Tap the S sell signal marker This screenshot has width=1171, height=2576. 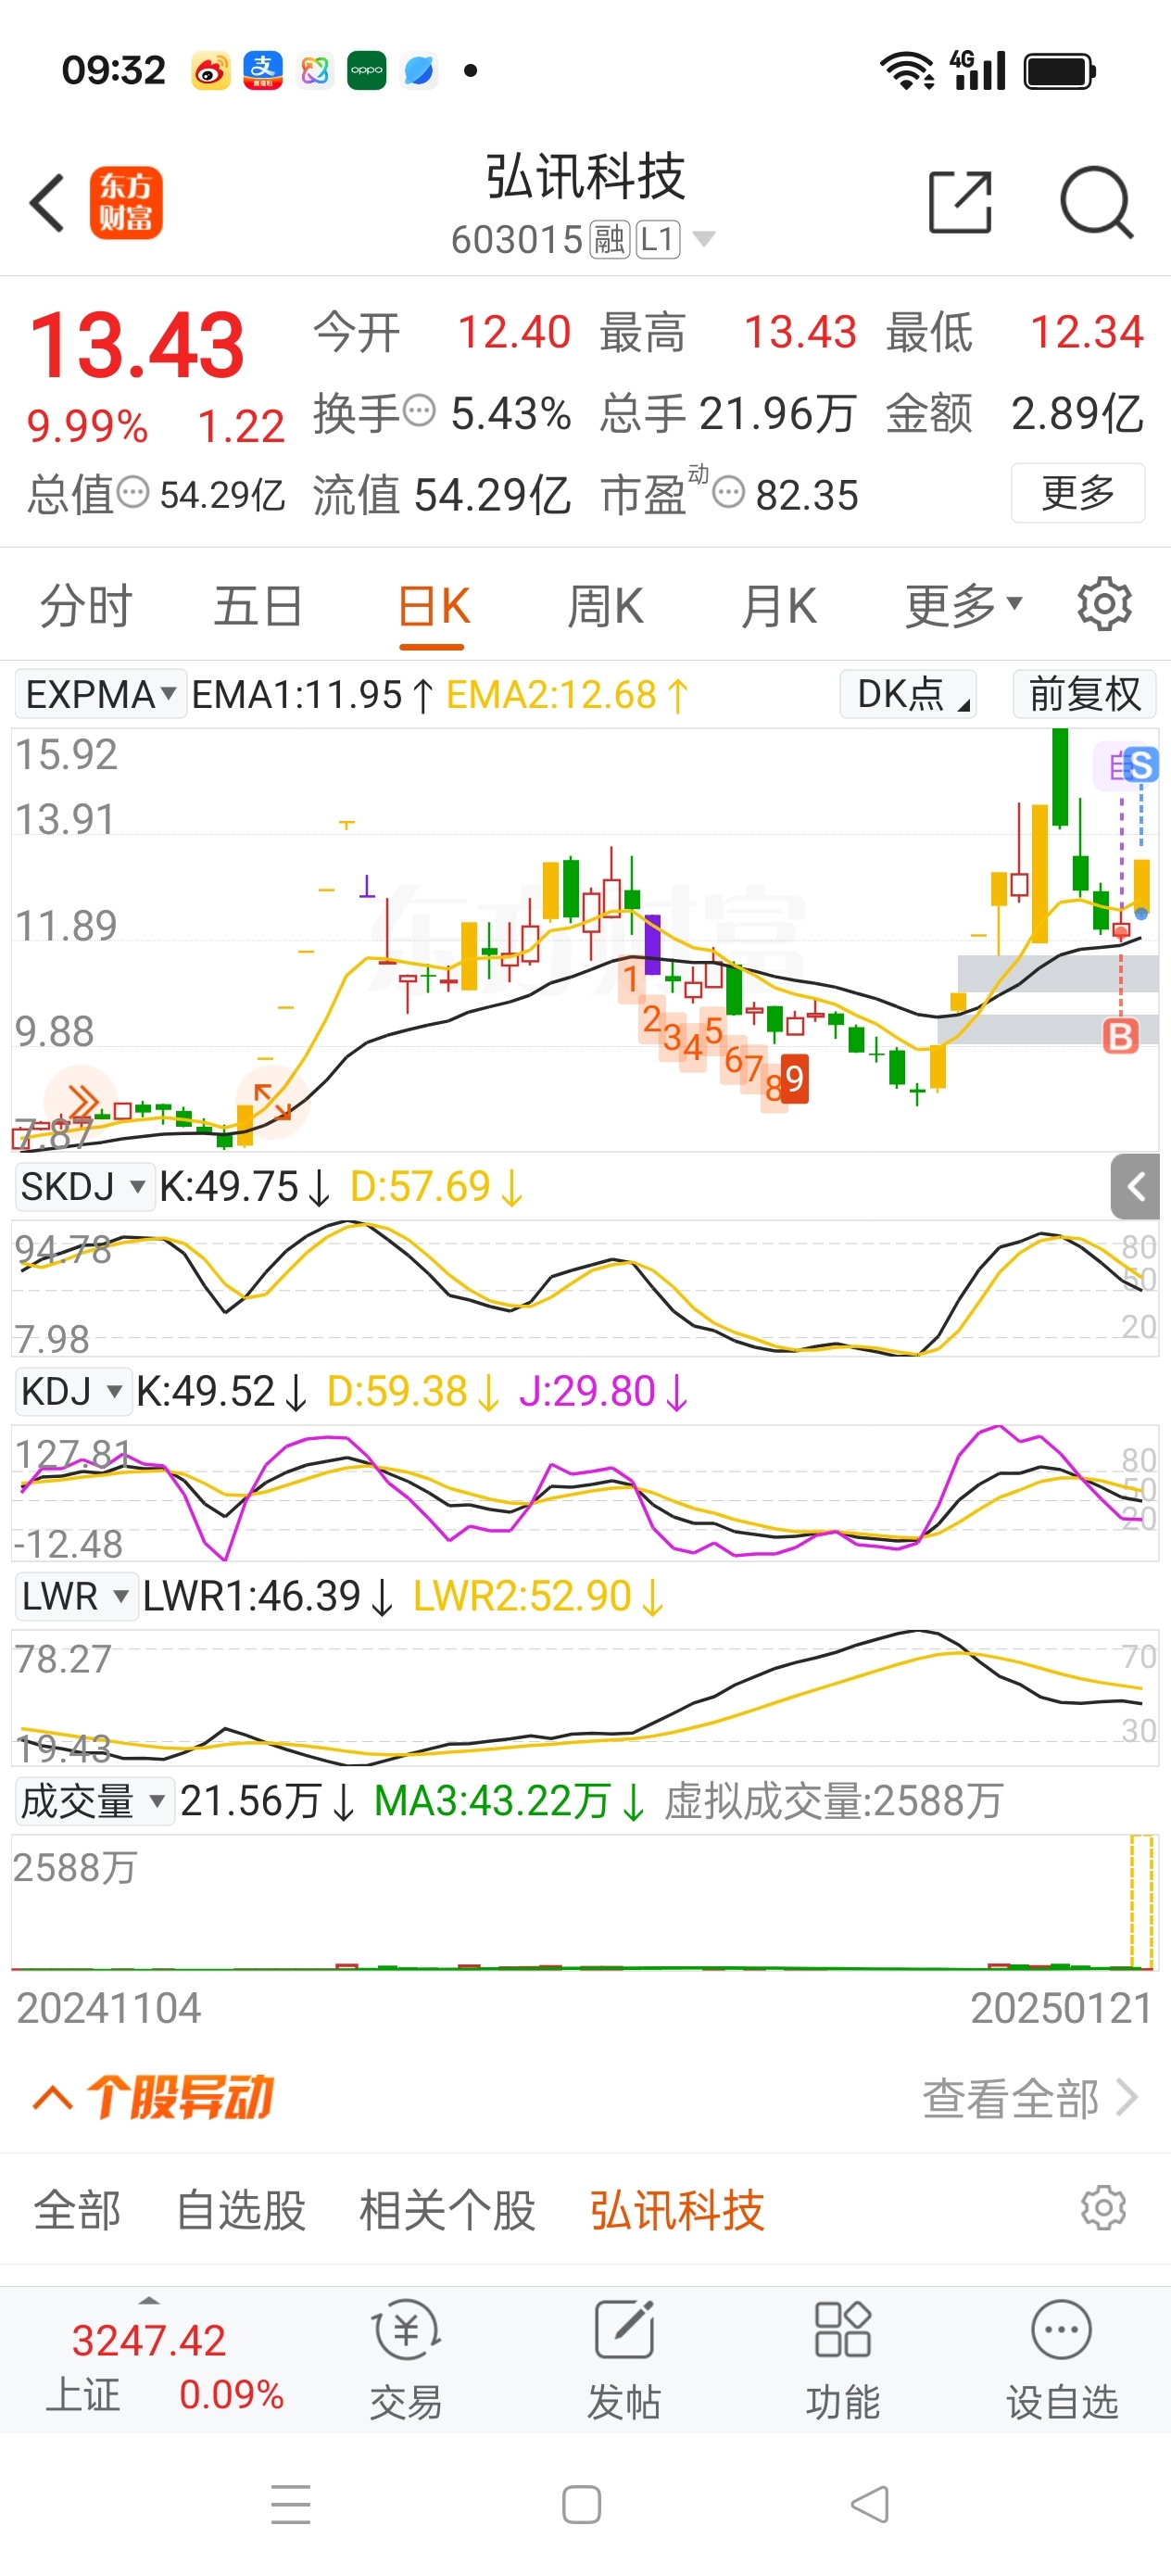[1141, 766]
